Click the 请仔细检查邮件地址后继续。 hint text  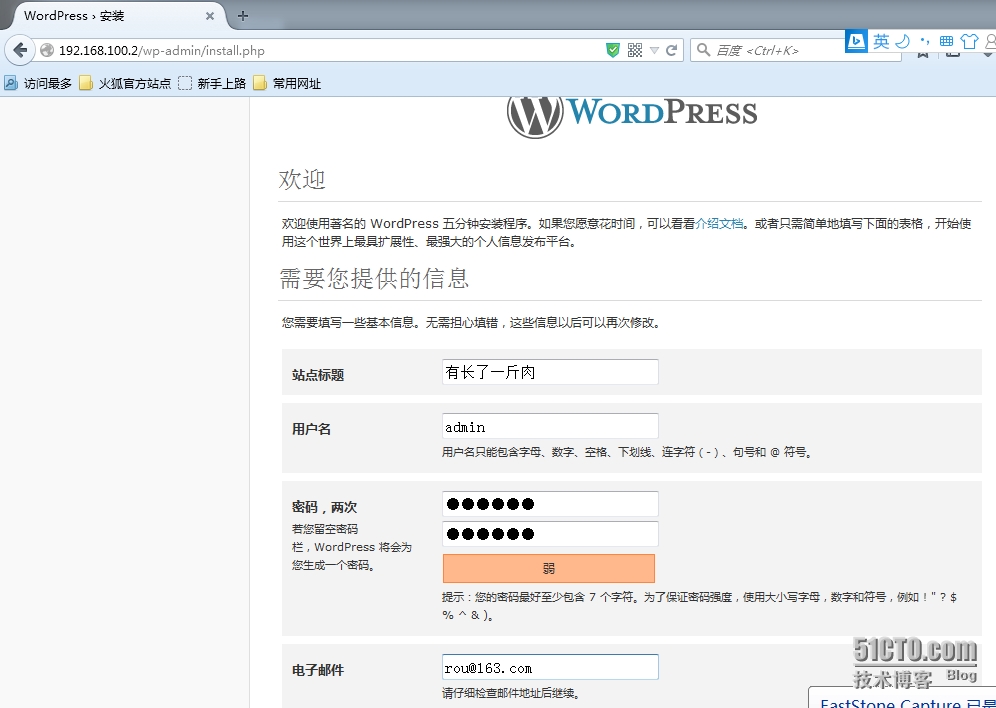[x=511, y=693]
